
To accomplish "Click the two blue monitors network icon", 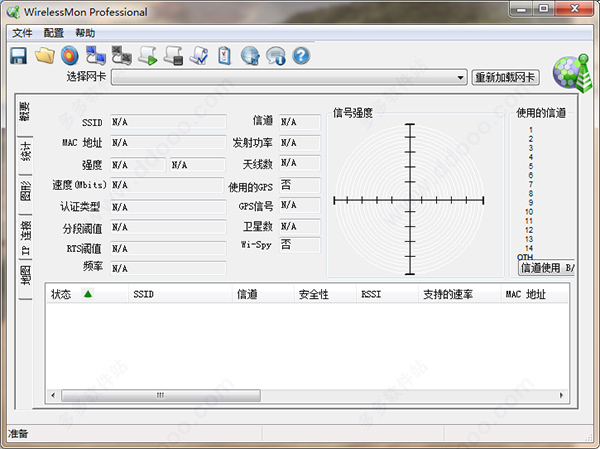I will point(96,56).
